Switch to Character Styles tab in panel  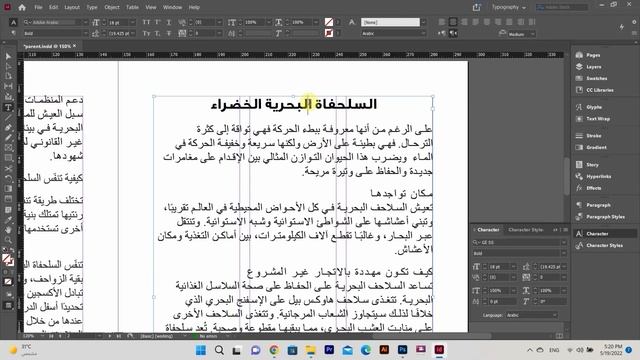pyautogui.click(x=526, y=230)
